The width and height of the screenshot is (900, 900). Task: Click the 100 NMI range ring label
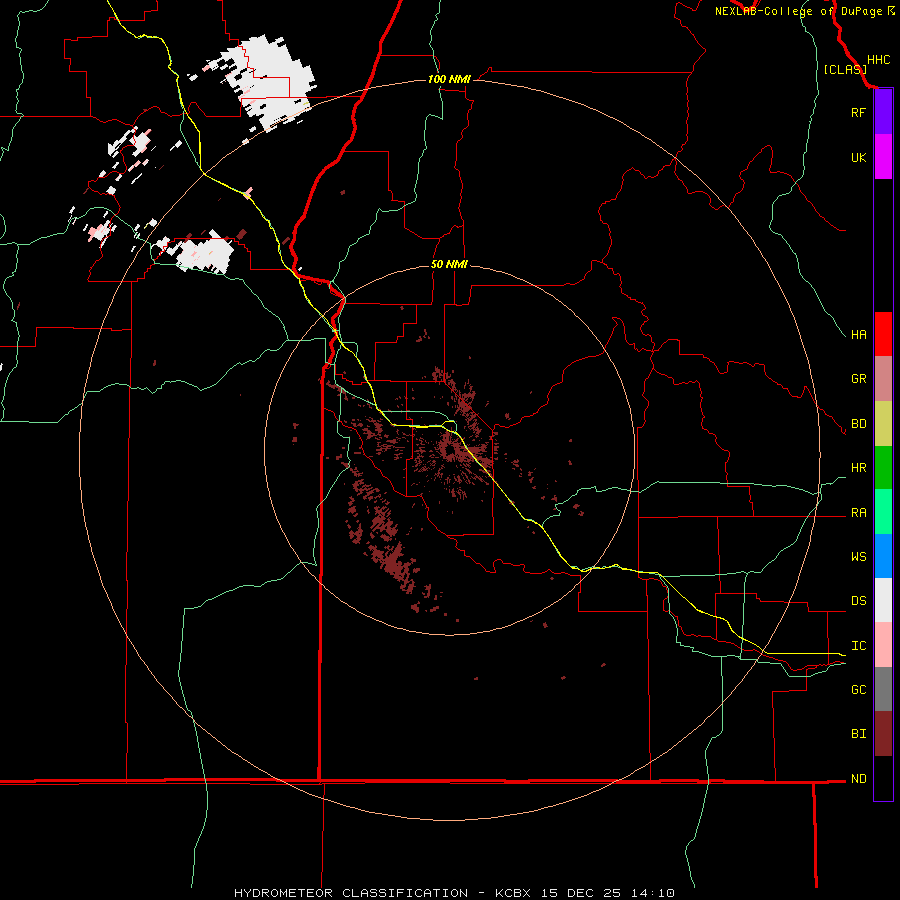tap(449, 79)
